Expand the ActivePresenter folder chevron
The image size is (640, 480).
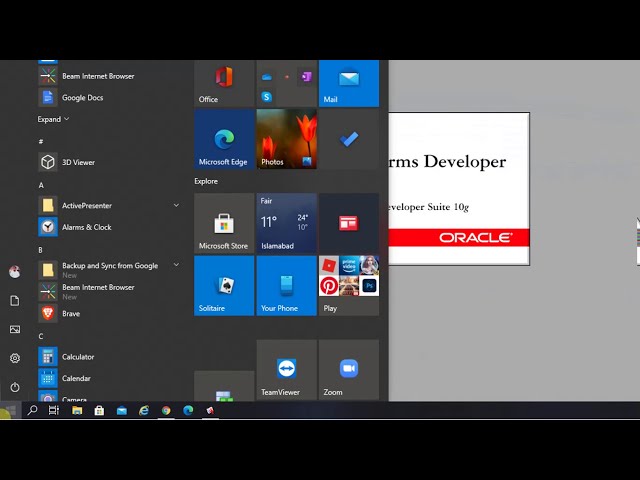176,205
